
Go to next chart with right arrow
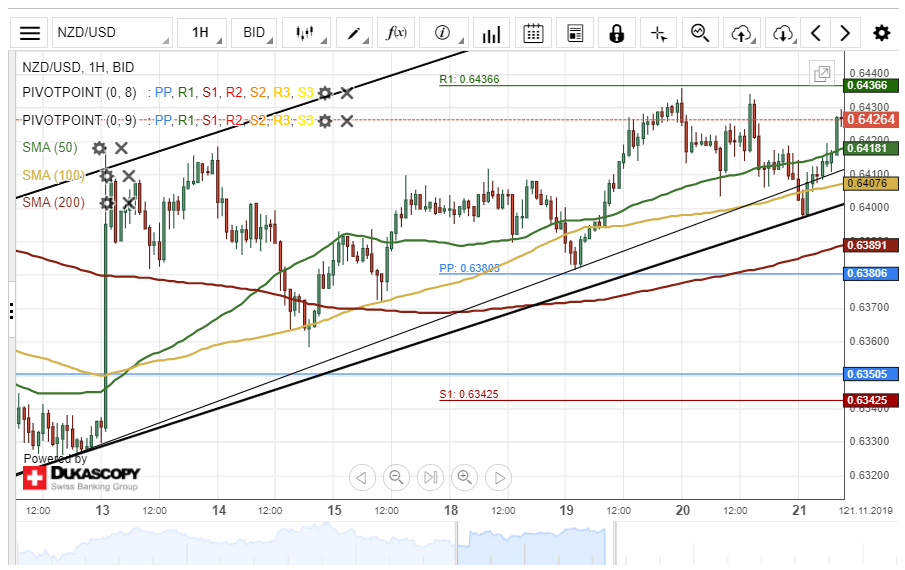845,33
